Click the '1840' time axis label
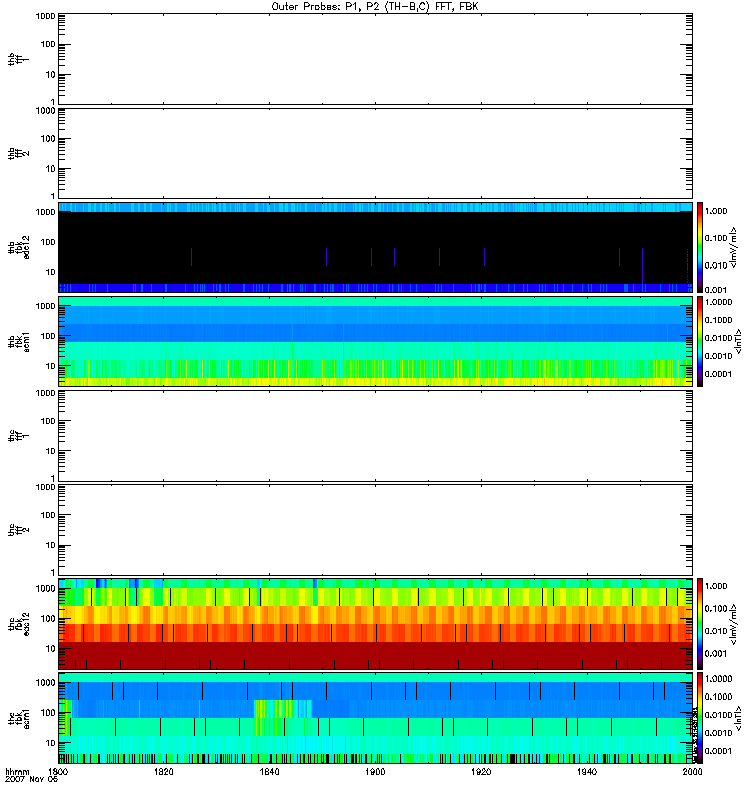Screen dimensions: 750x800 269,771
